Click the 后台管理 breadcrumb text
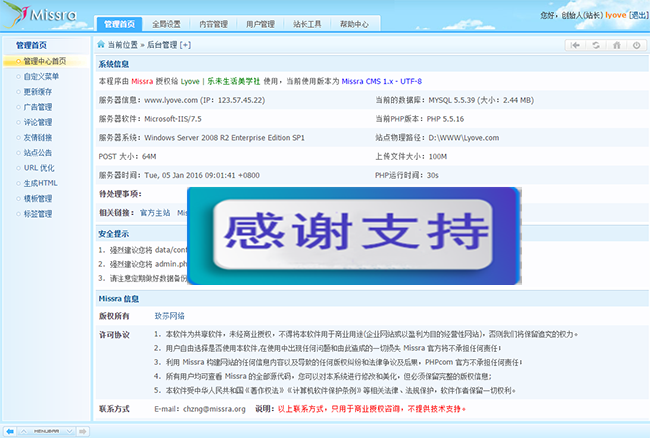 pos(162,45)
